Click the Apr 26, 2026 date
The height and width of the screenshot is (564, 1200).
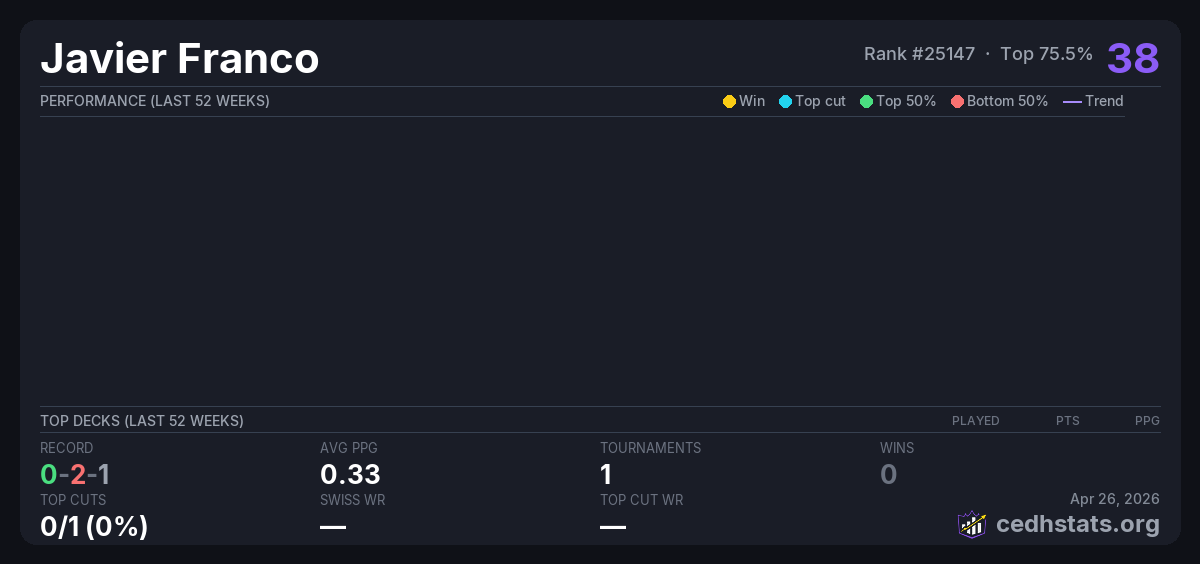pyautogui.click(x=1114, y=498)
